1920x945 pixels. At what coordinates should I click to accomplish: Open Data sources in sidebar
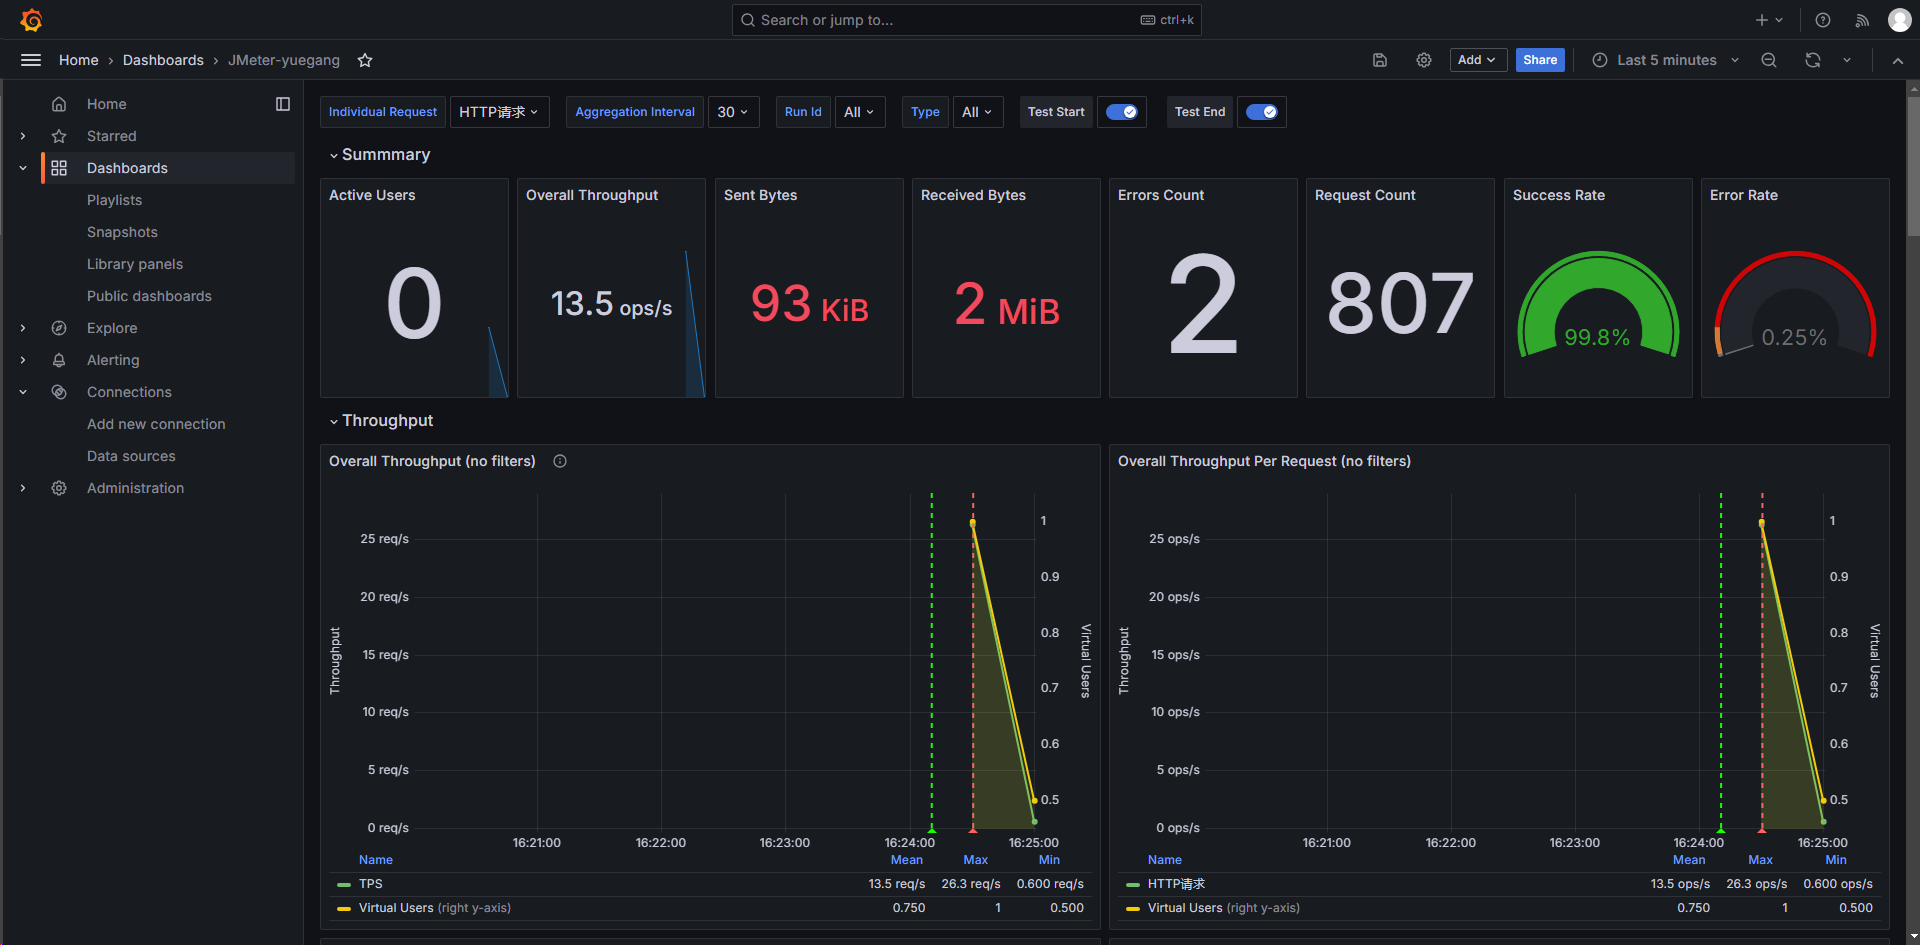pyautogui.click(x=131, y=456)
